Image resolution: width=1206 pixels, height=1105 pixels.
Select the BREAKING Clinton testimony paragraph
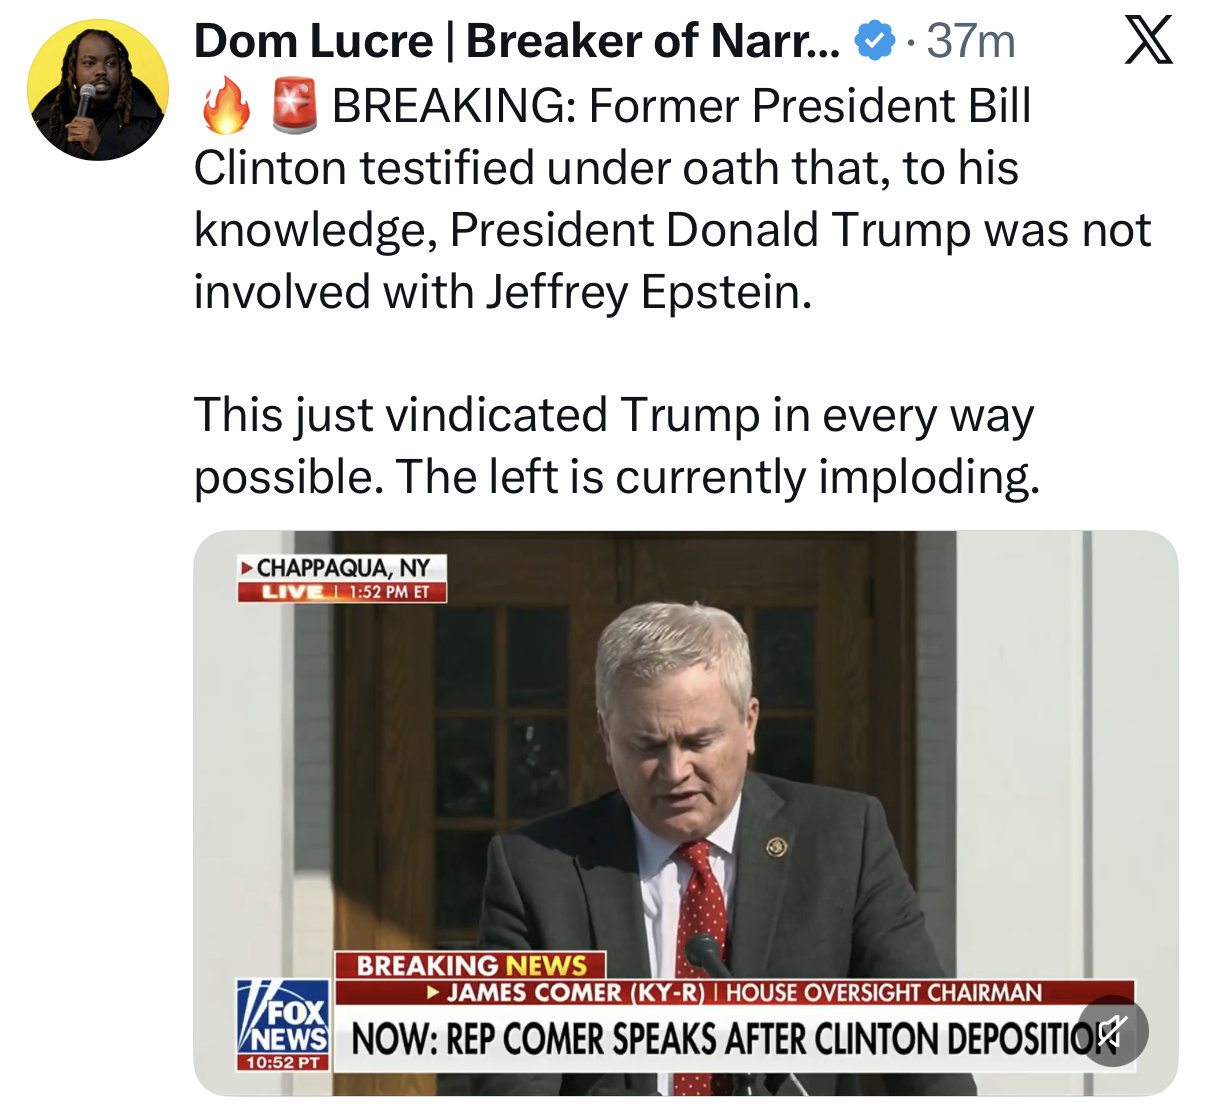click(x=672, y=199)
